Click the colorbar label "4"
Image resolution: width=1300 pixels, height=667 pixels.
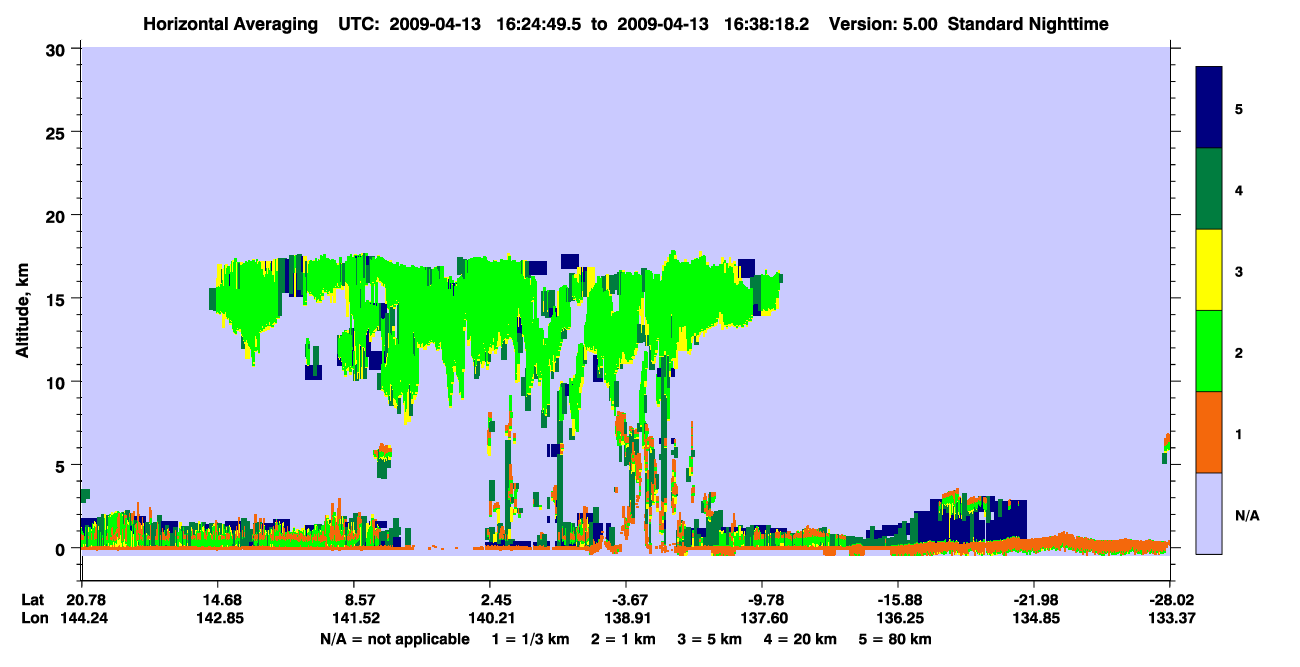1239,189
